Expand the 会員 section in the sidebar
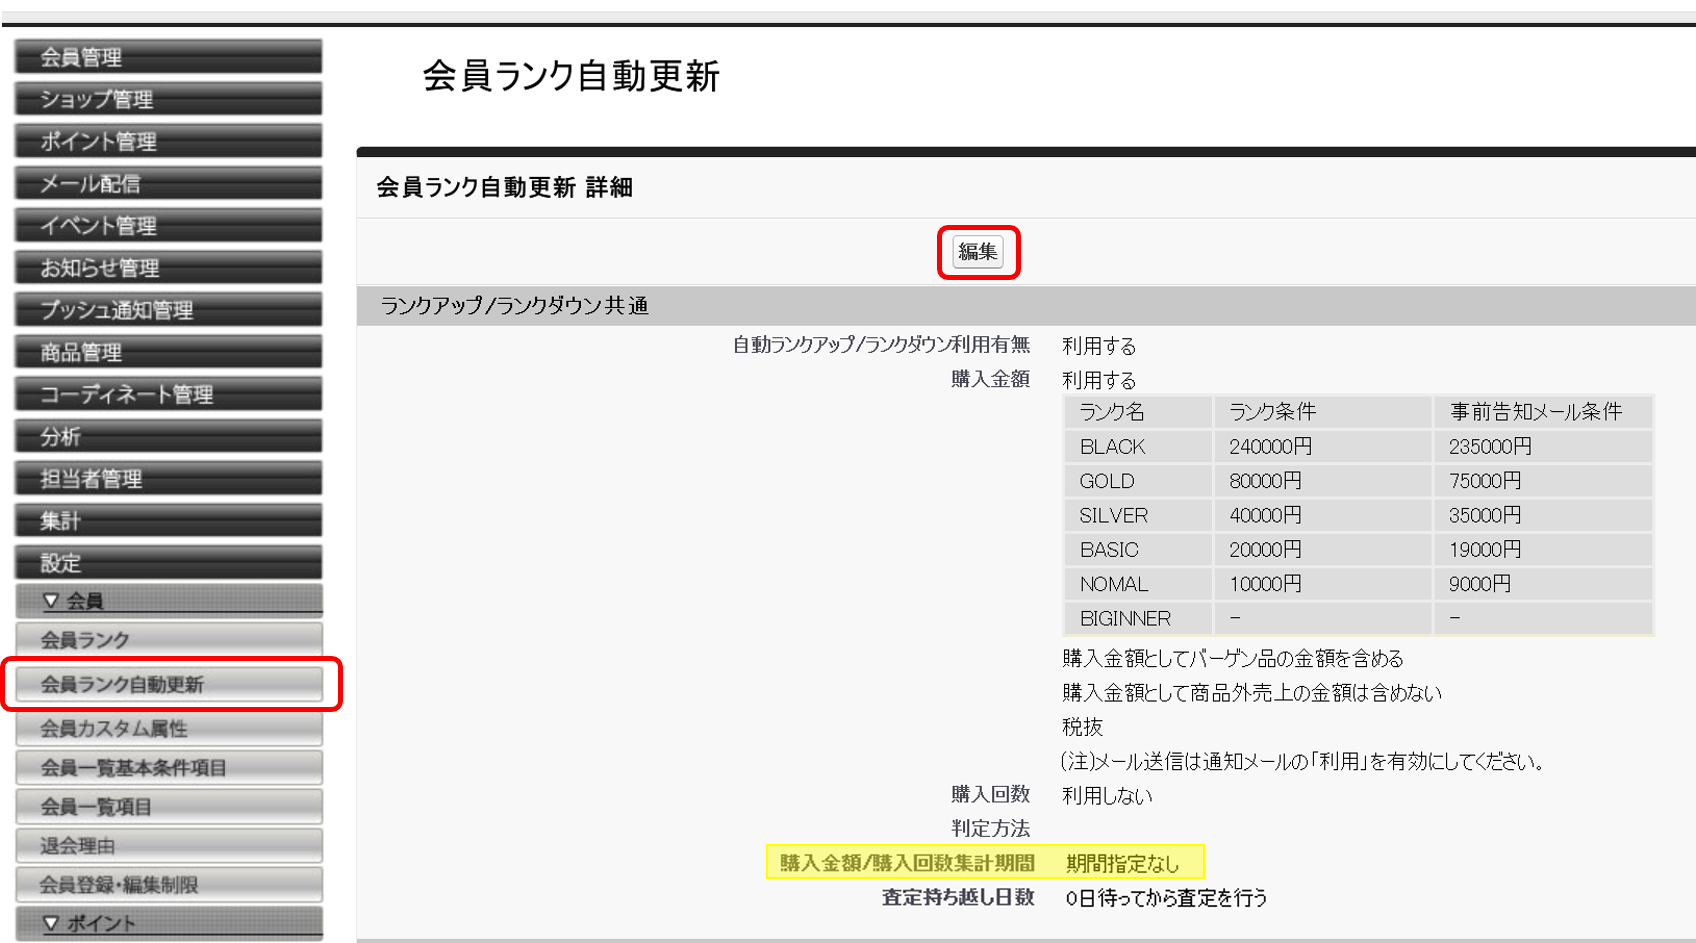 [168, 599]
